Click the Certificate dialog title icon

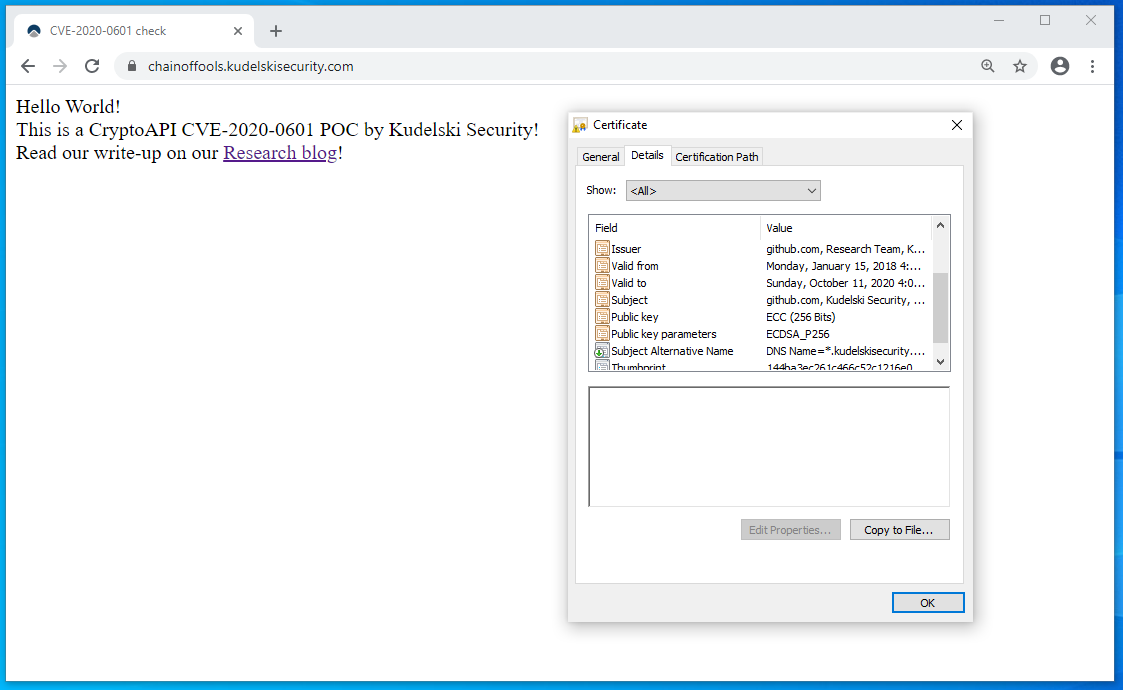coord(580,125)
